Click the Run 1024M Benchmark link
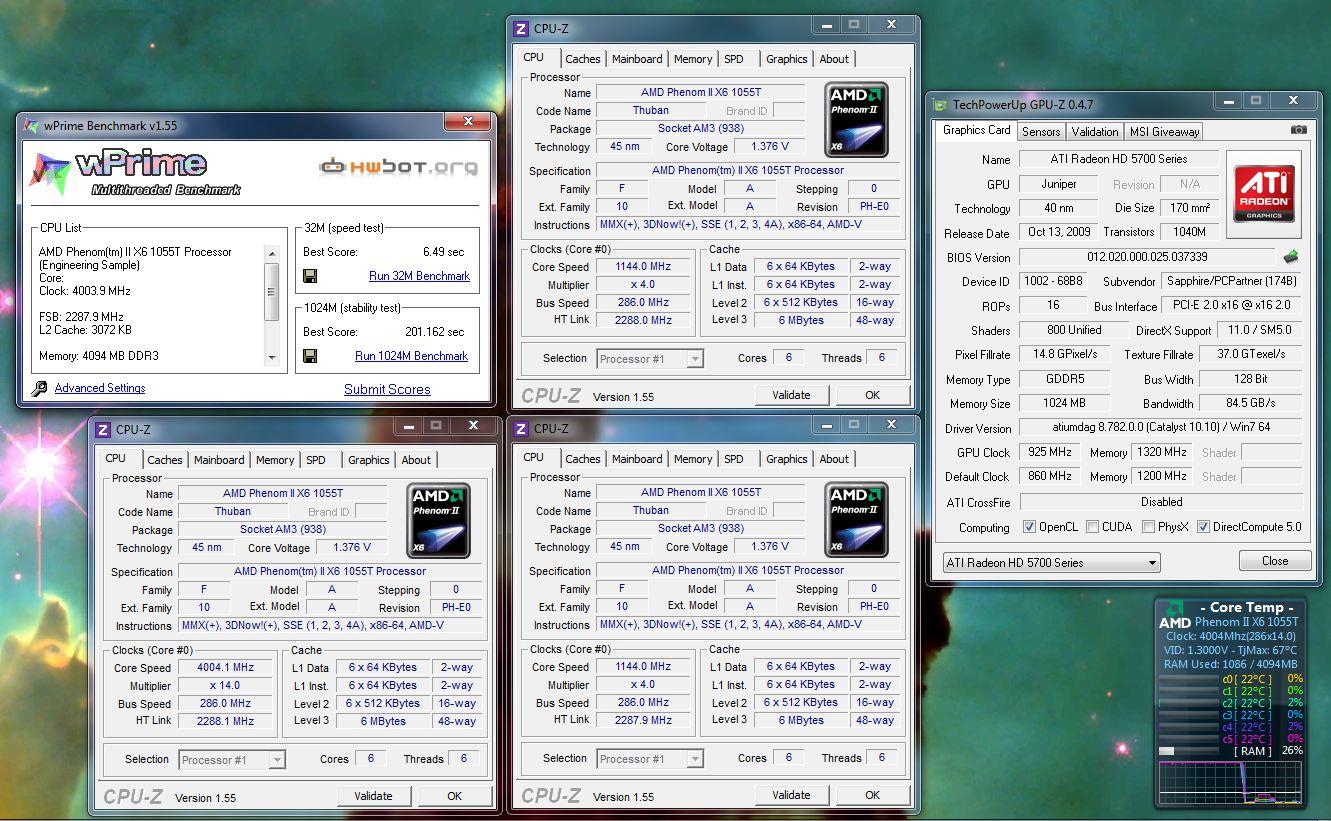 pos(411,356)
